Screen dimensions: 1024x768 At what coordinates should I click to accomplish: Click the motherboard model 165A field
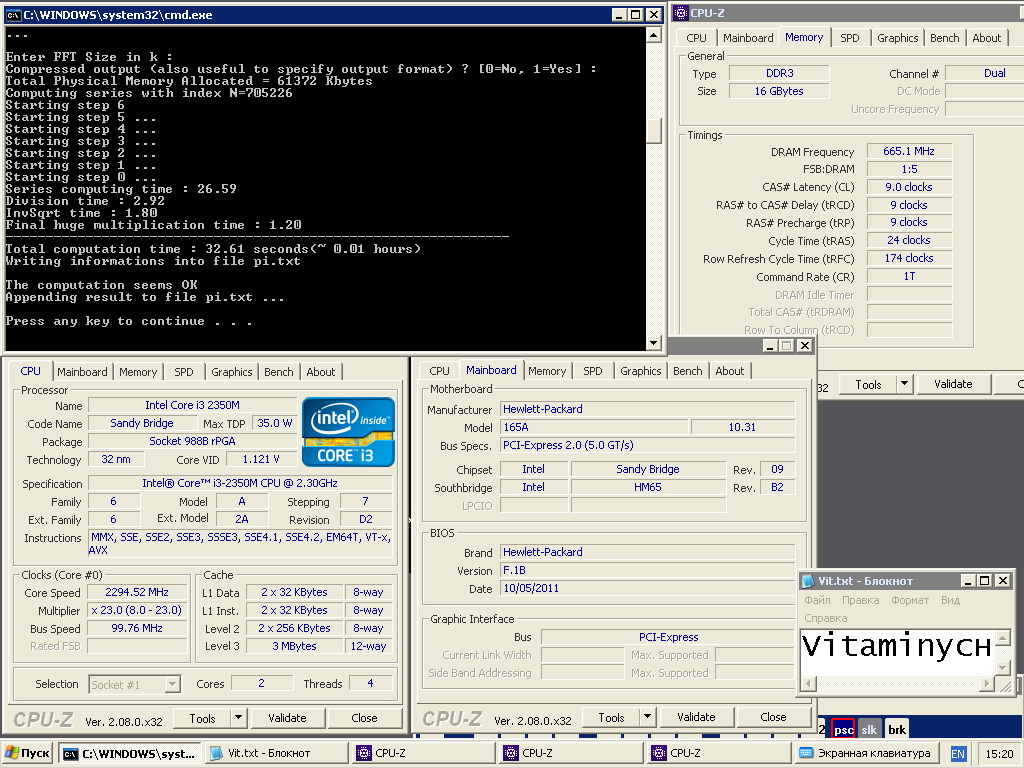click(594, 427)
